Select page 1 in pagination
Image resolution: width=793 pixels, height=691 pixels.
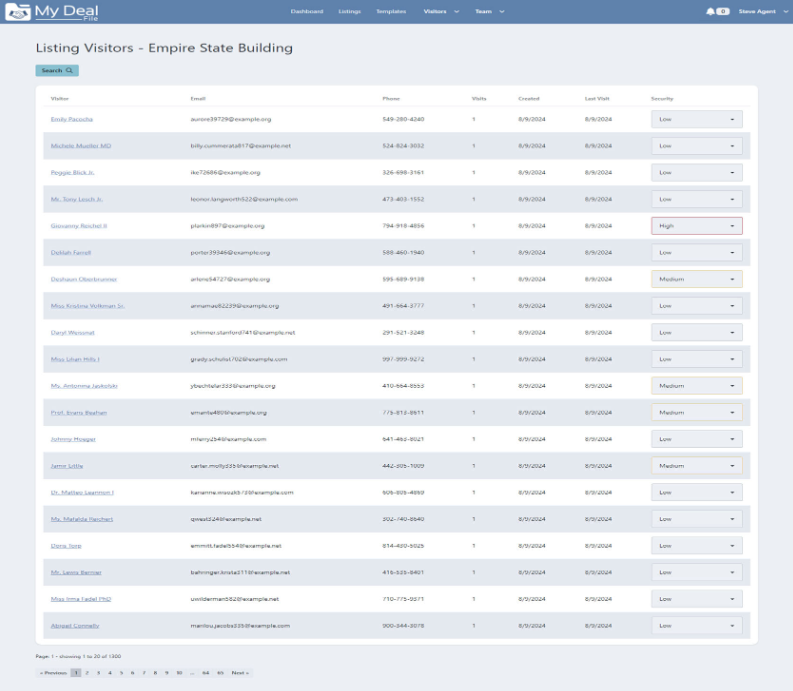(76, 673)
